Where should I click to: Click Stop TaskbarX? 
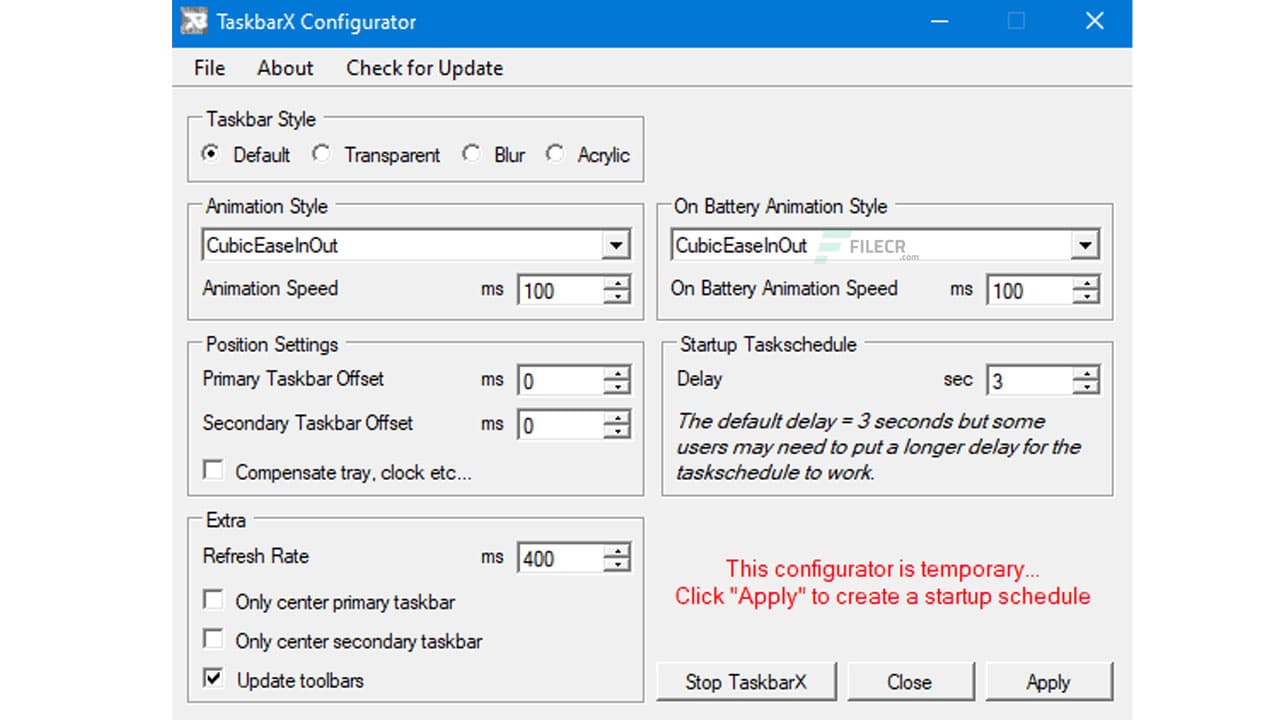[x=745, y=681]
